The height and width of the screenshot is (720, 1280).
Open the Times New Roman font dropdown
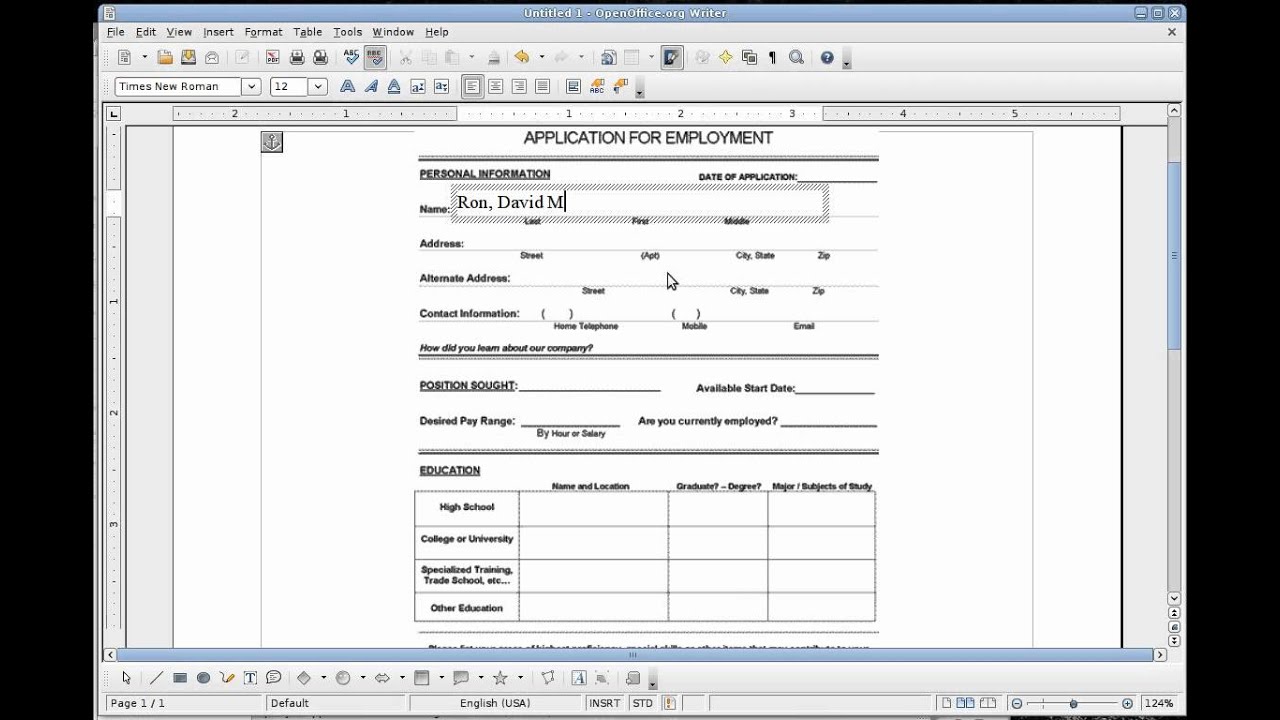pyautogui.click(x=252, y=87)
